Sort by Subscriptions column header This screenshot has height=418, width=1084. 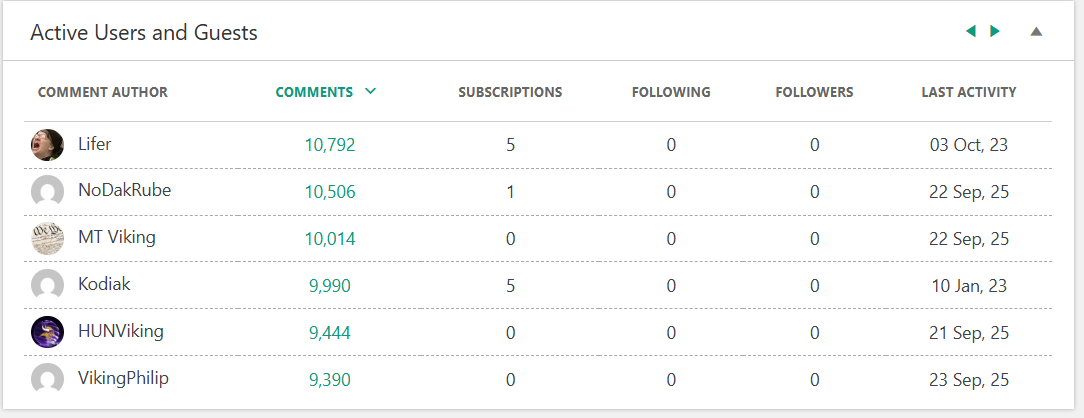[x=510, y=92]
